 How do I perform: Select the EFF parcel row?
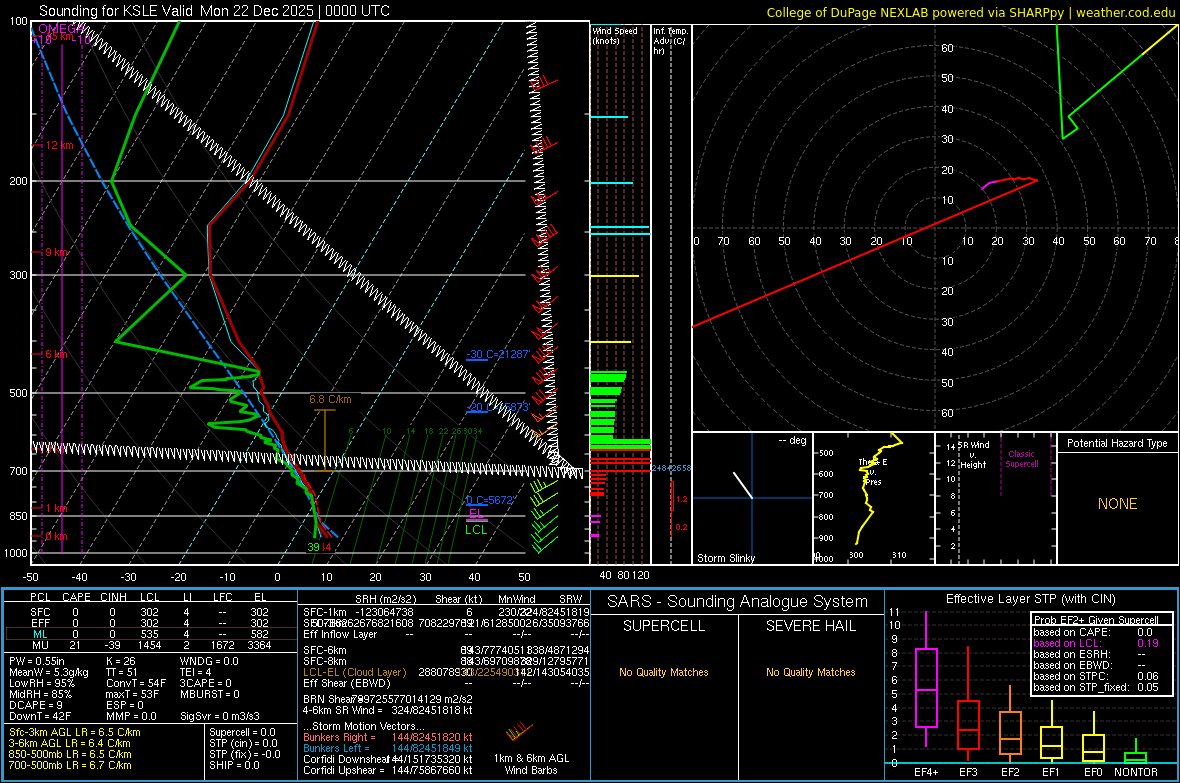(151, 623)
